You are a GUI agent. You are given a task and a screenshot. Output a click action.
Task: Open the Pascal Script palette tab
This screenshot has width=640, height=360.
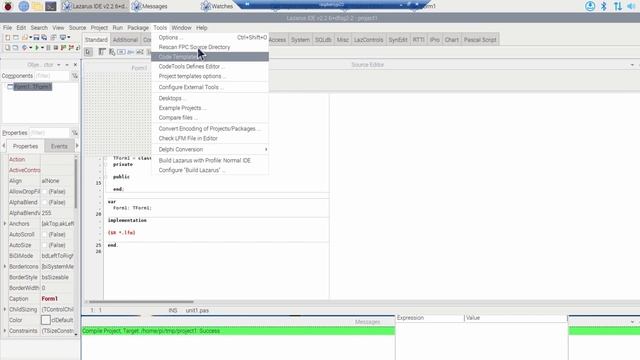(x=480, y=40)
